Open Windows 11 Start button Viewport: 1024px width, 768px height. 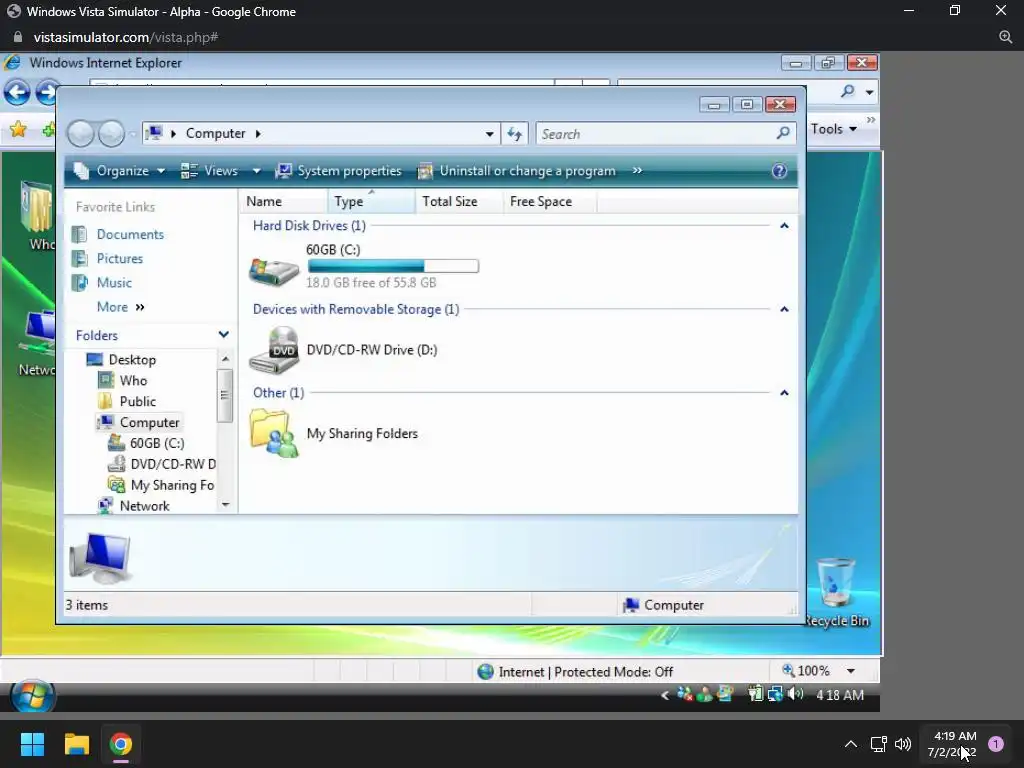tap(32, 744)
